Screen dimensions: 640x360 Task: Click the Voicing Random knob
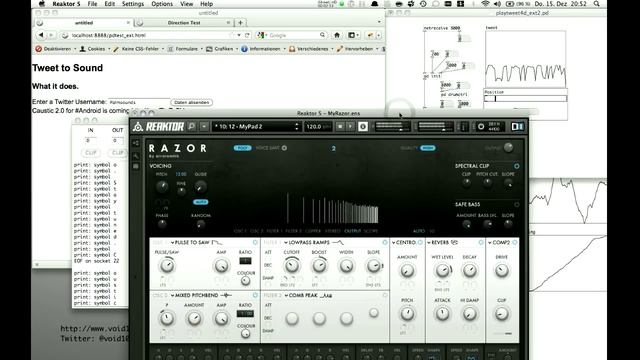(x=200, y=224)
